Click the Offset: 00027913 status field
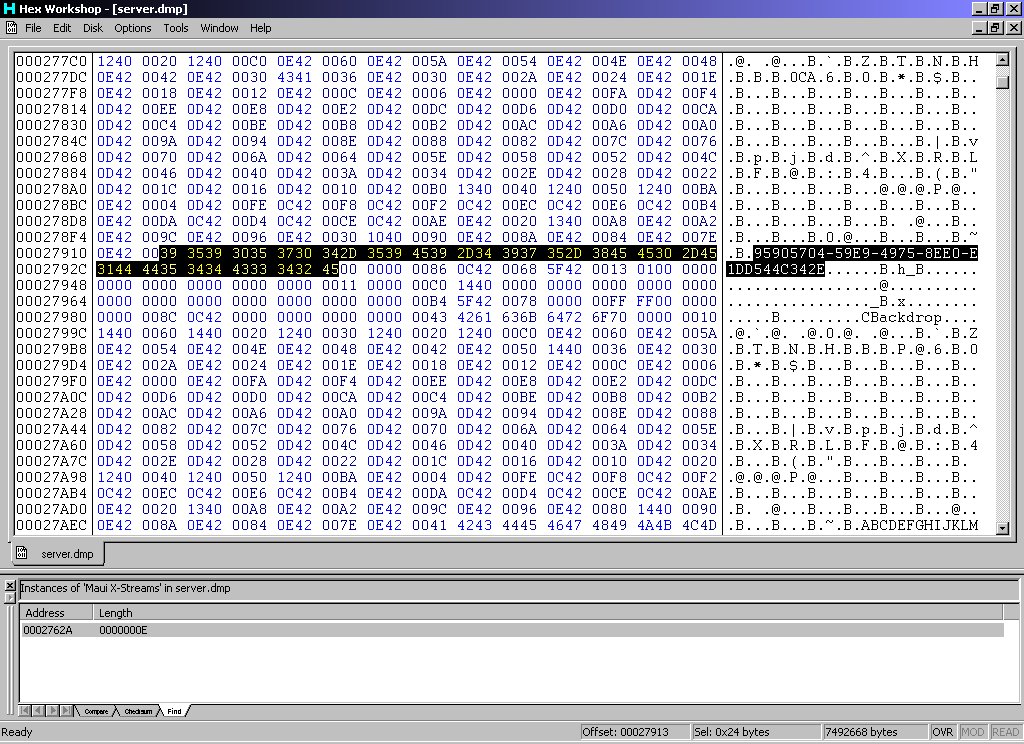 (x=634, y=732)
